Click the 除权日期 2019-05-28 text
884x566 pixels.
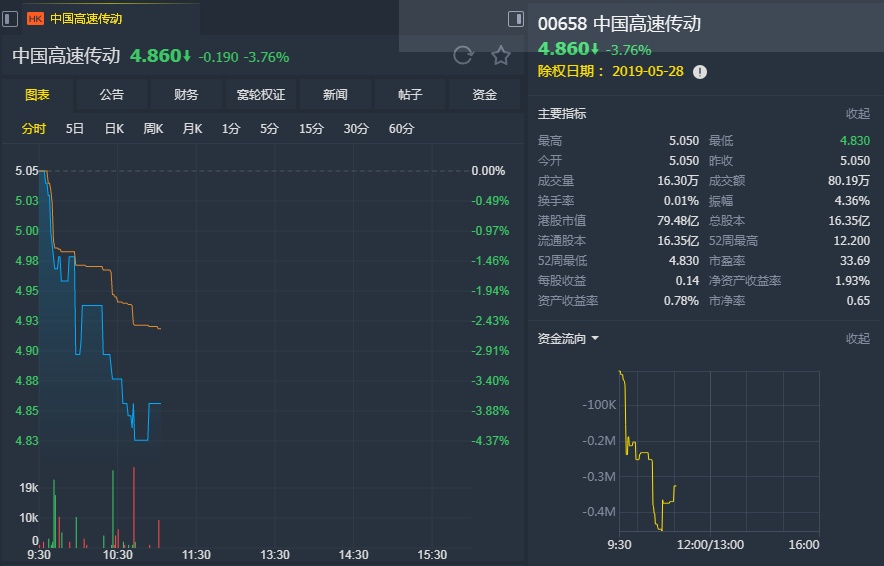click(x=611, y=72)
